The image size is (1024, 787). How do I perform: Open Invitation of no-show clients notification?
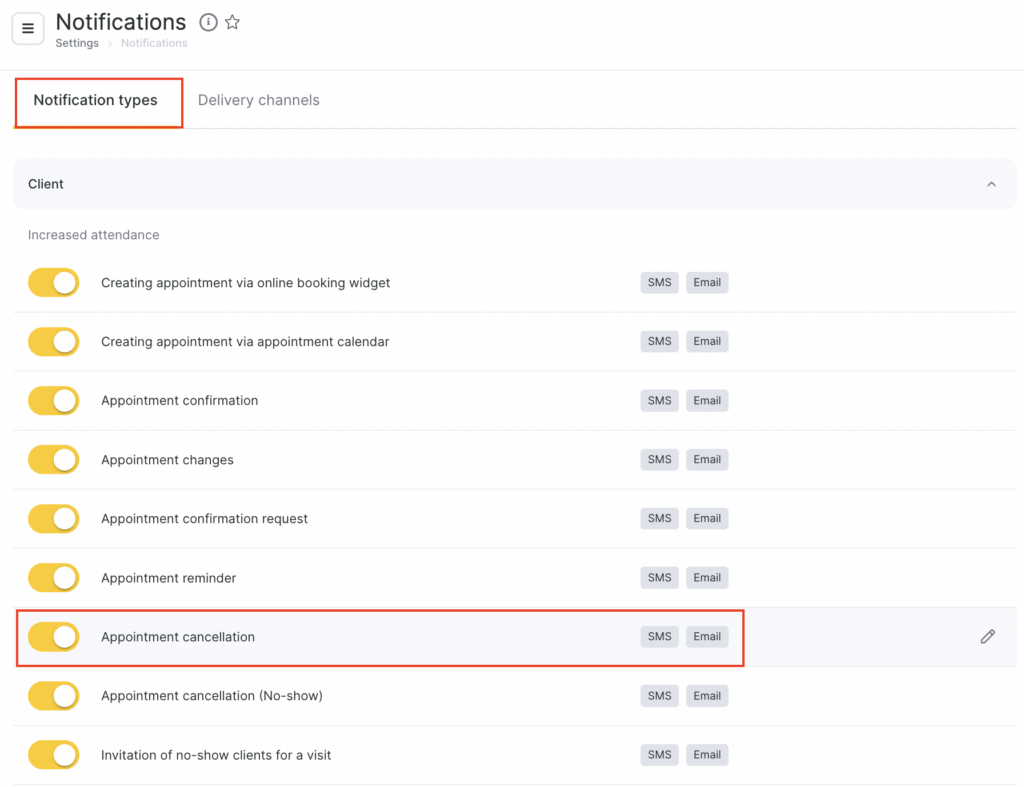[216, 755]
